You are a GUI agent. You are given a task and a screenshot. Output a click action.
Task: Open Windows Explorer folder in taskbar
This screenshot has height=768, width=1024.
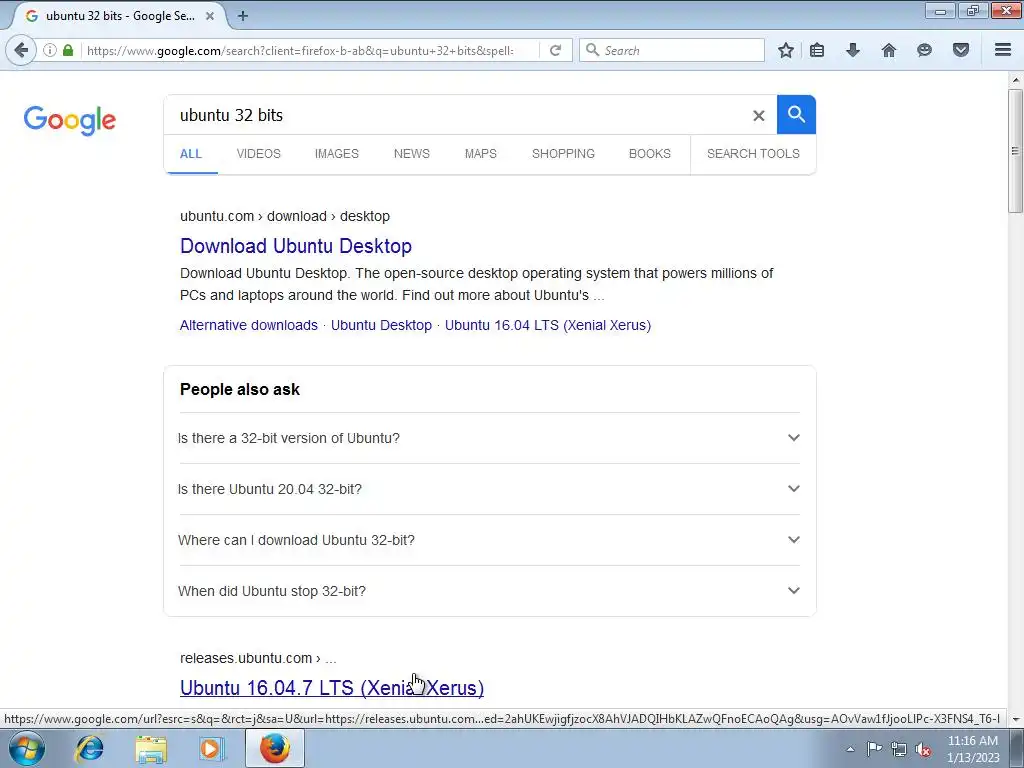(x=151, y=749)
